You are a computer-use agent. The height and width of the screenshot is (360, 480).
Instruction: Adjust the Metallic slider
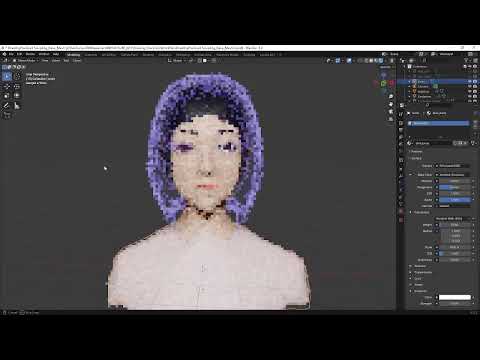[x=455, y=181]
